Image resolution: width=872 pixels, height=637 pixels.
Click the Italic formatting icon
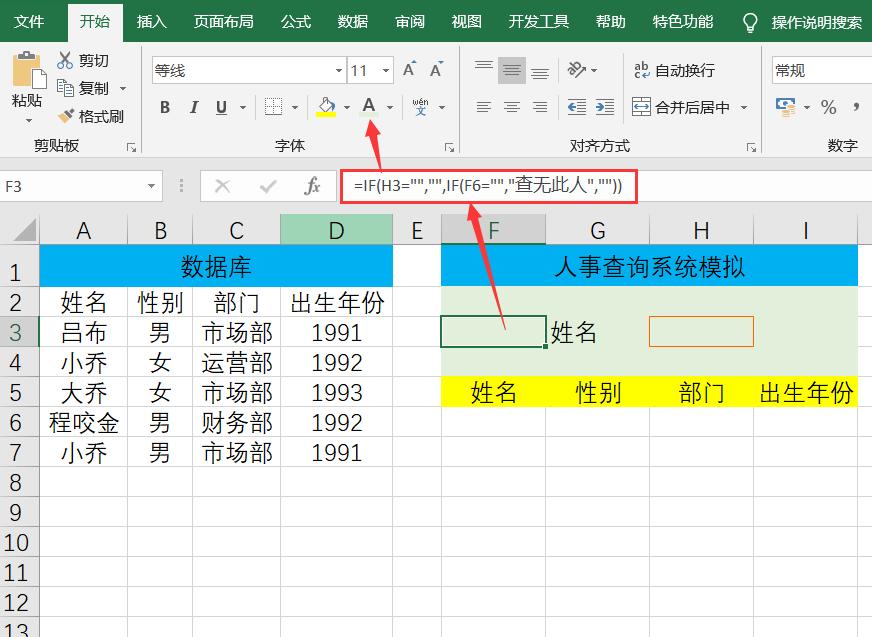tap(192, 107)
